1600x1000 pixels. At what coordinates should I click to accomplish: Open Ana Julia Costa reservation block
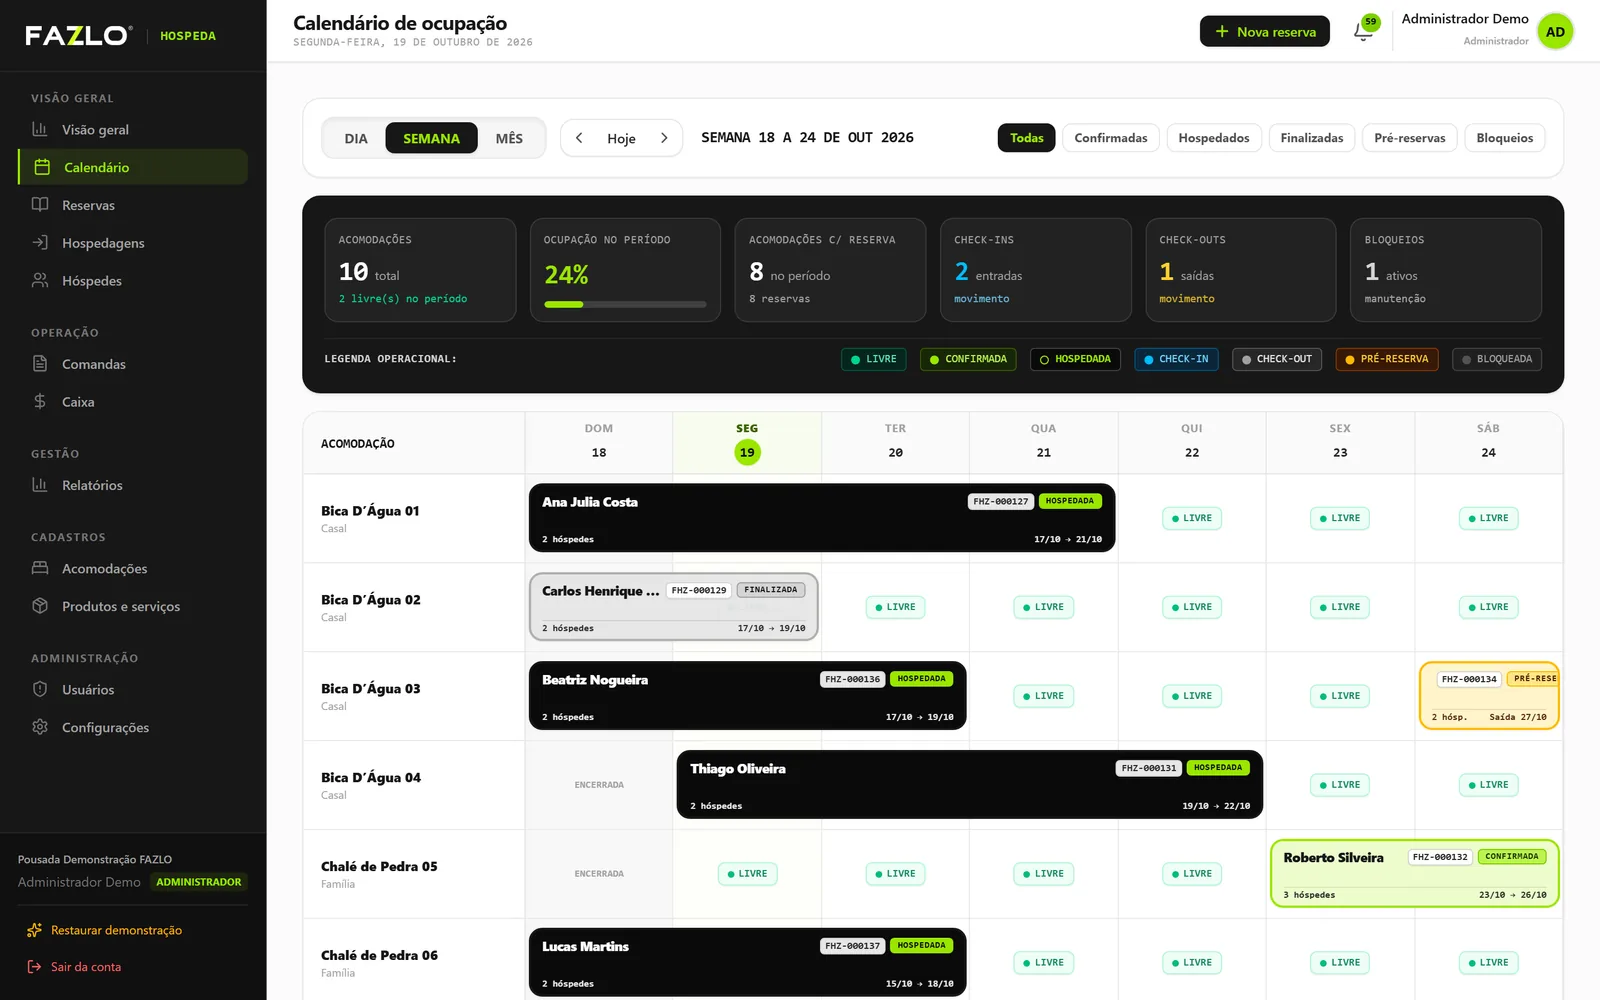click(822, 518)
